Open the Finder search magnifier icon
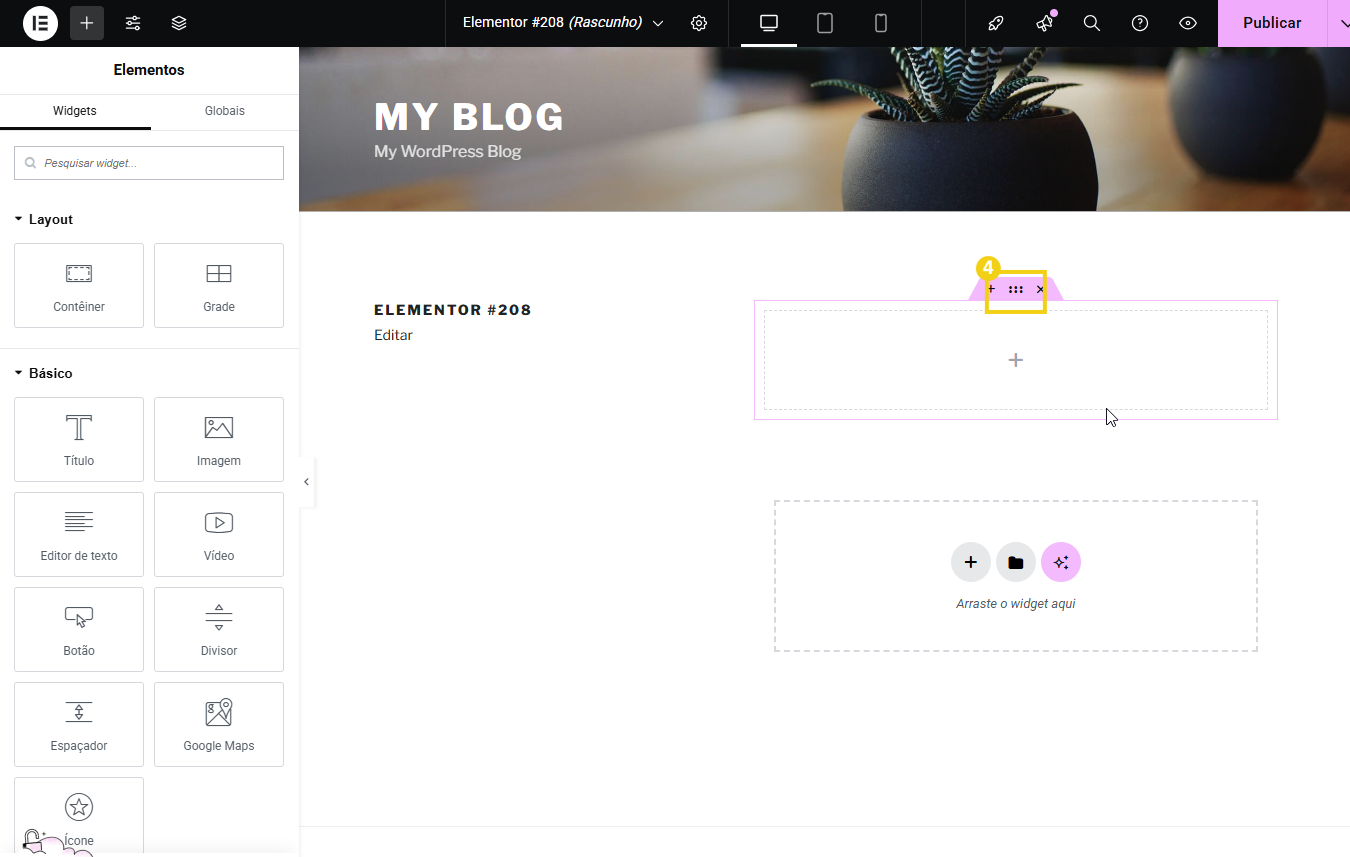The width and height of the screenshot is (1350, 857). (1092, 23)
